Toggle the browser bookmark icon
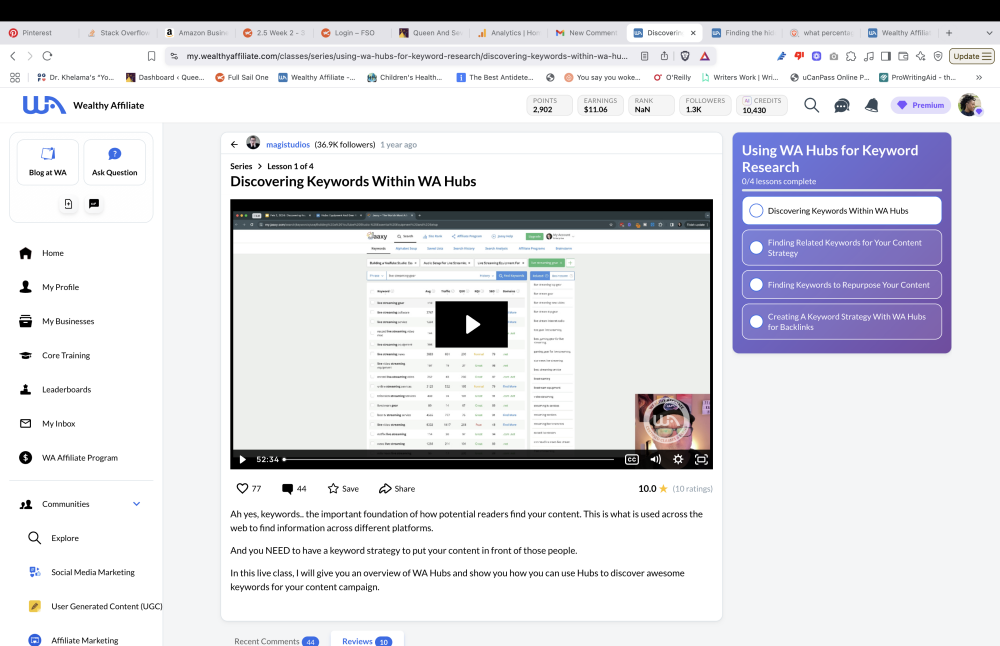Image resolution: width=1000 pixels, height=646 pixels. click(151, 56)
